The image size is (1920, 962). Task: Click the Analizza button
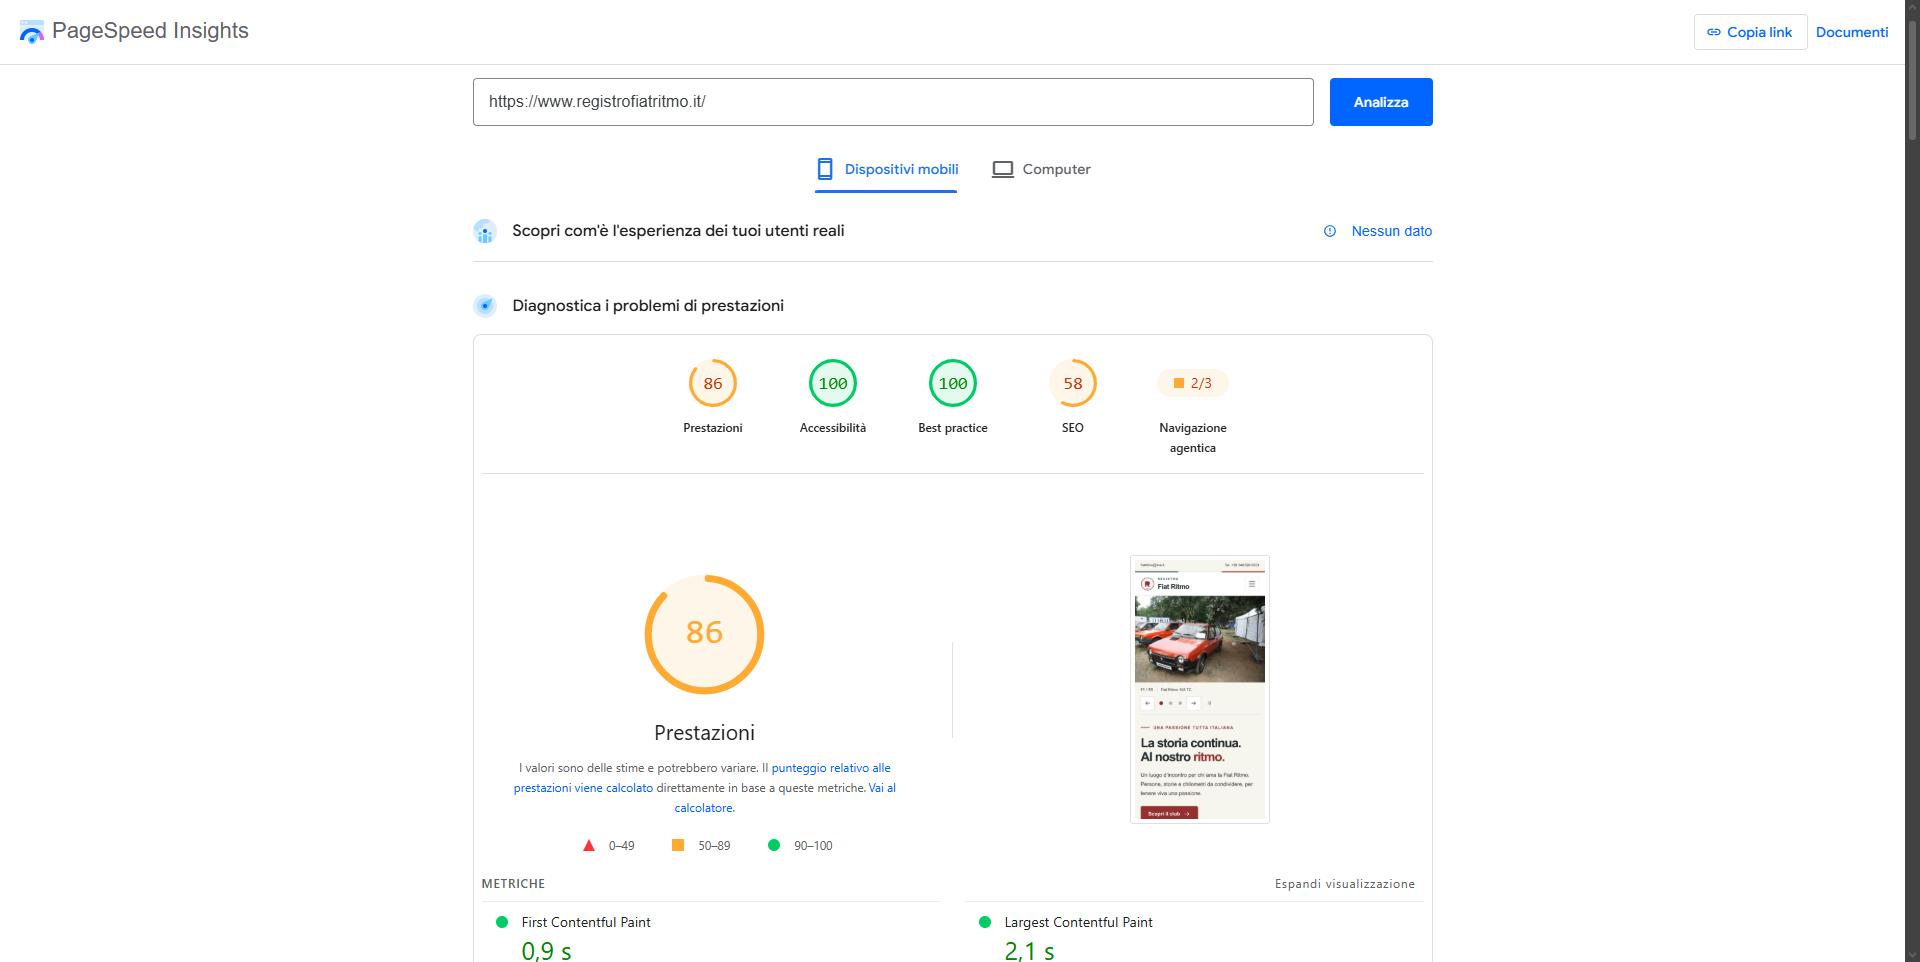click(x=1381, y=102)
